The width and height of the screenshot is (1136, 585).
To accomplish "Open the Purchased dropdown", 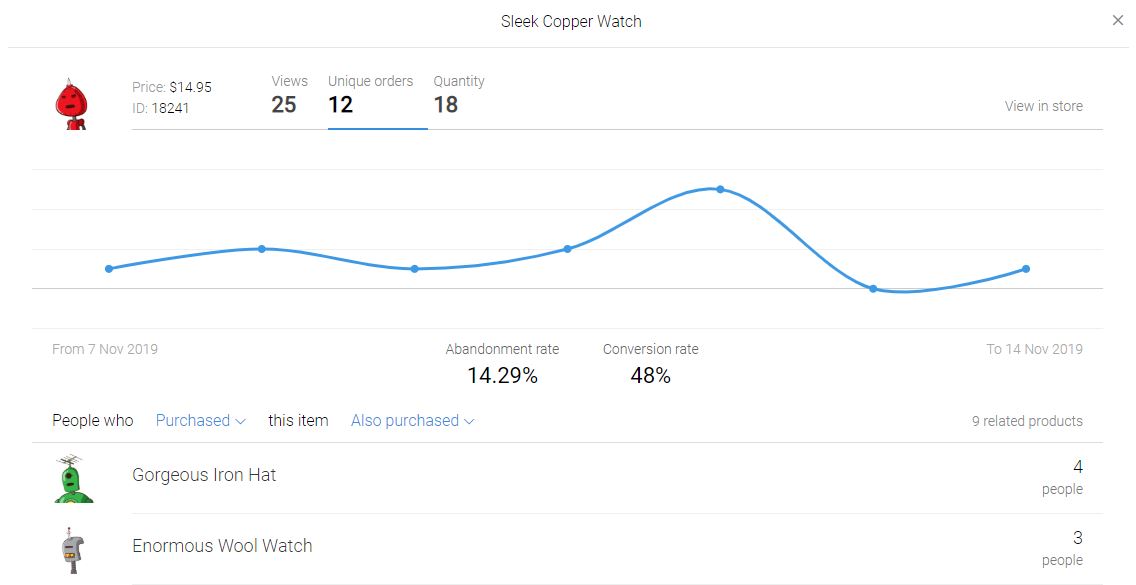I will pyautogui.click(x=201, y=420).
